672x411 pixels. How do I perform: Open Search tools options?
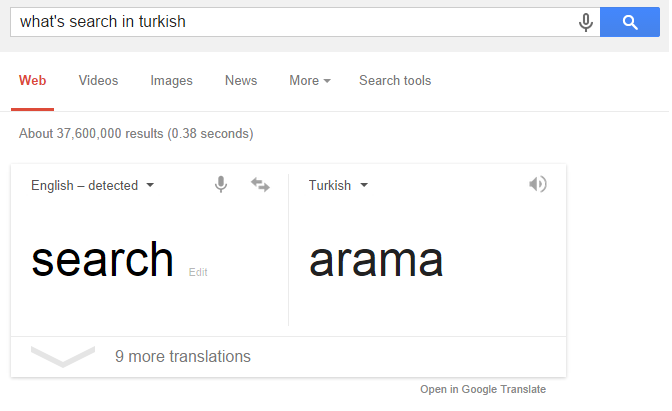point(395,81)
